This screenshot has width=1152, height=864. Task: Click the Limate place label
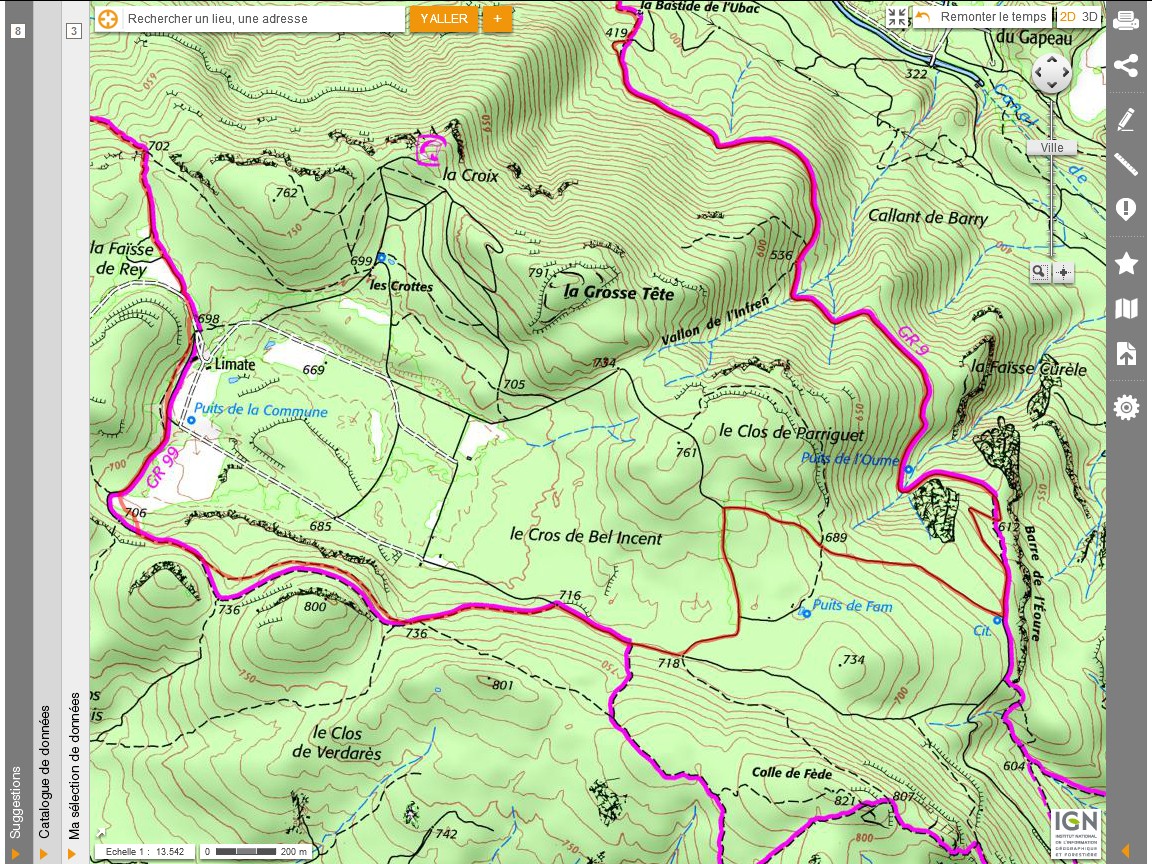pyautogui.click(x=235, y=364)
